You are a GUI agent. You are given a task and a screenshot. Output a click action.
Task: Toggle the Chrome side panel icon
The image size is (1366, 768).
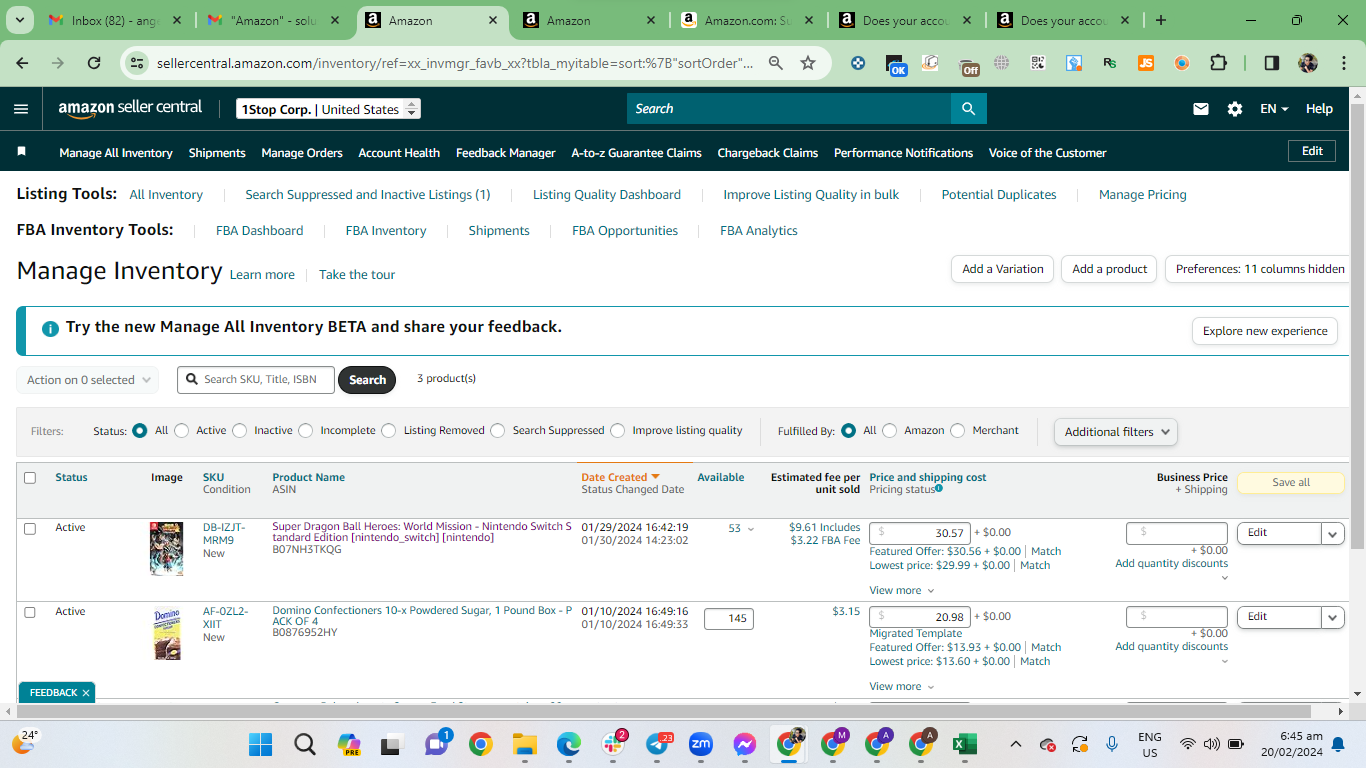pos(1271,63)
